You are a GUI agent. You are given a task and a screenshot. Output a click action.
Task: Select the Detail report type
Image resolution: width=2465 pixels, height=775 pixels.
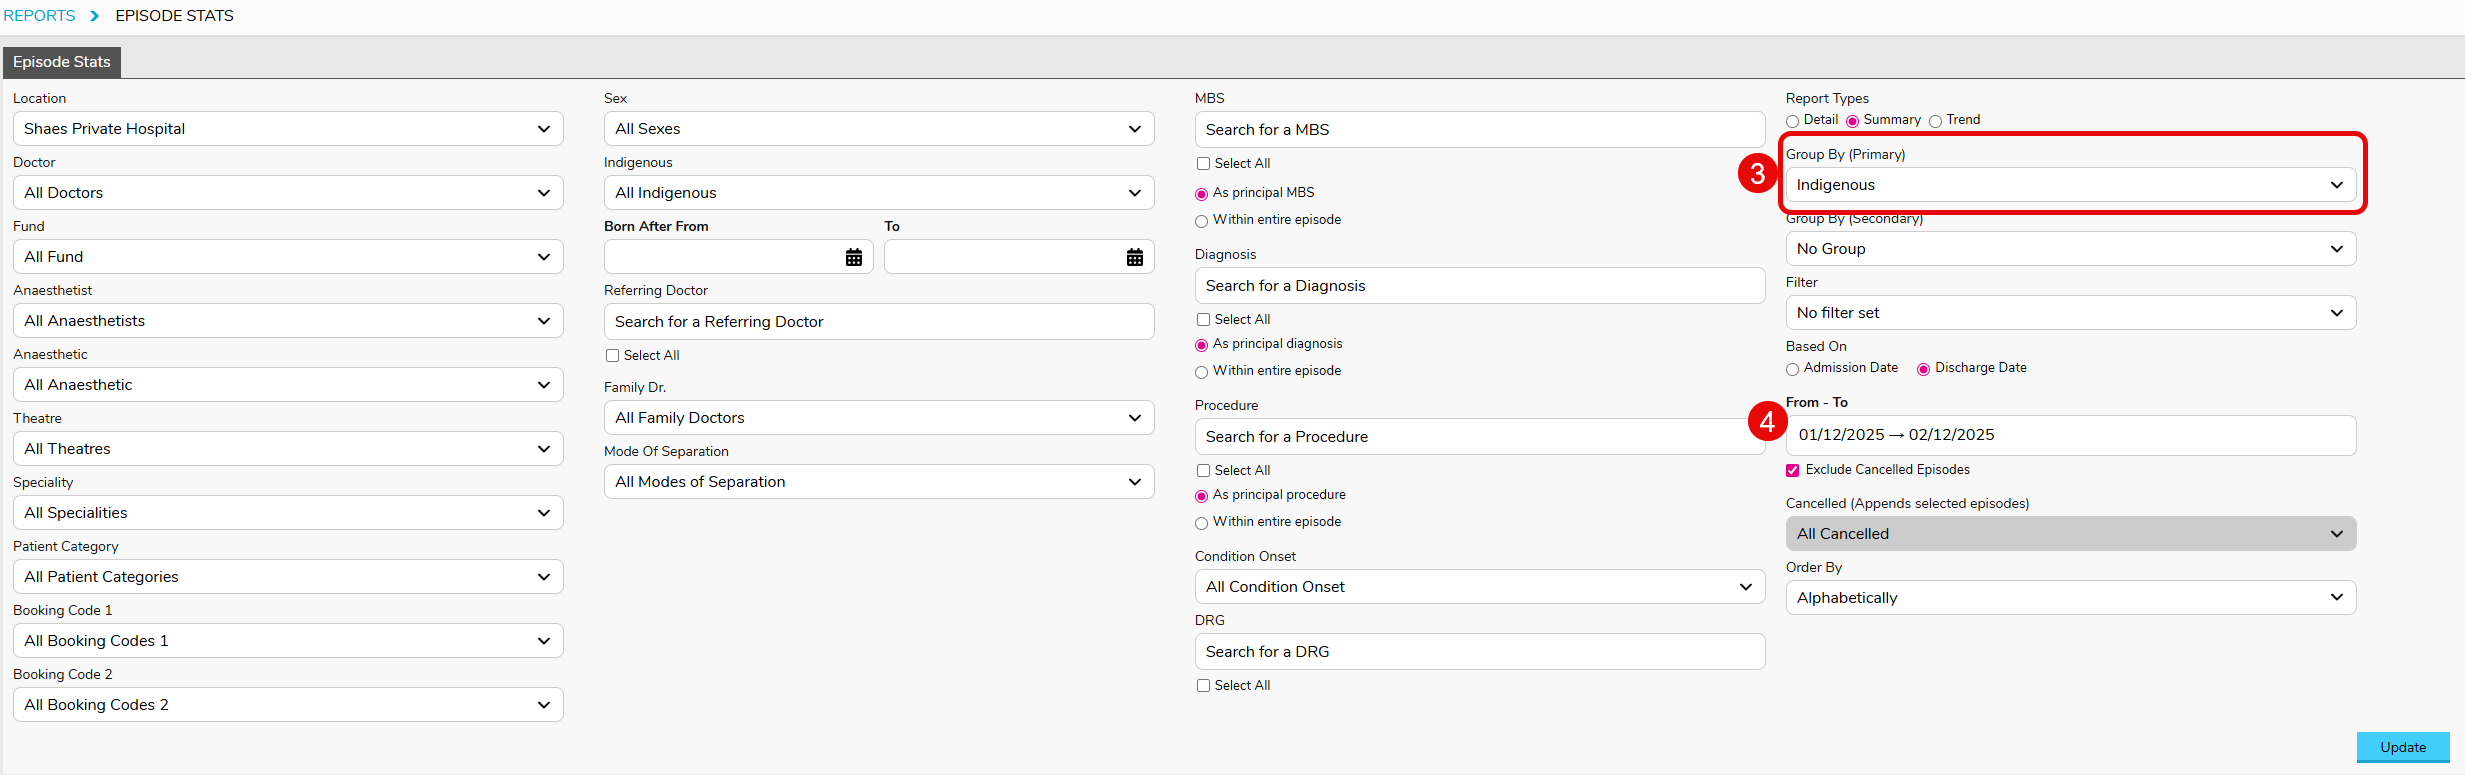(x=1793, y=121)
